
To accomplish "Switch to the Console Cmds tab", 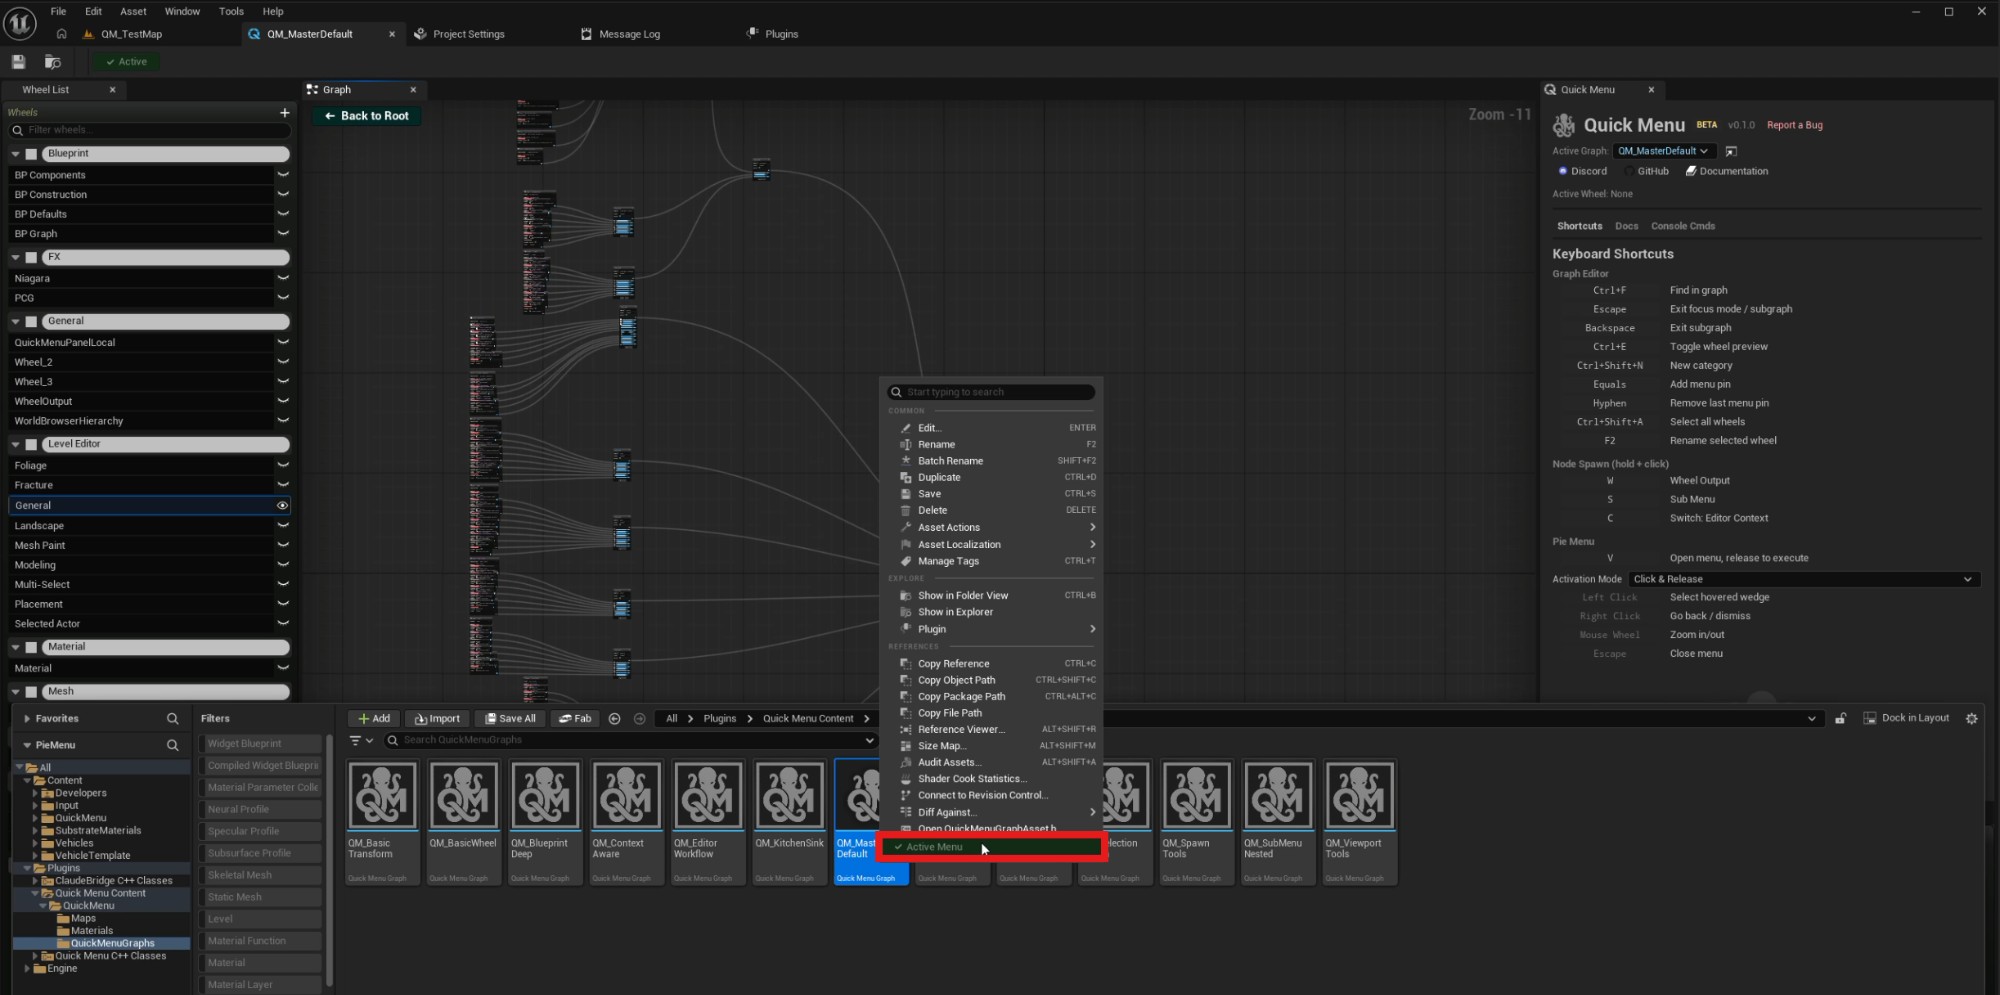I will [1682, 226].
